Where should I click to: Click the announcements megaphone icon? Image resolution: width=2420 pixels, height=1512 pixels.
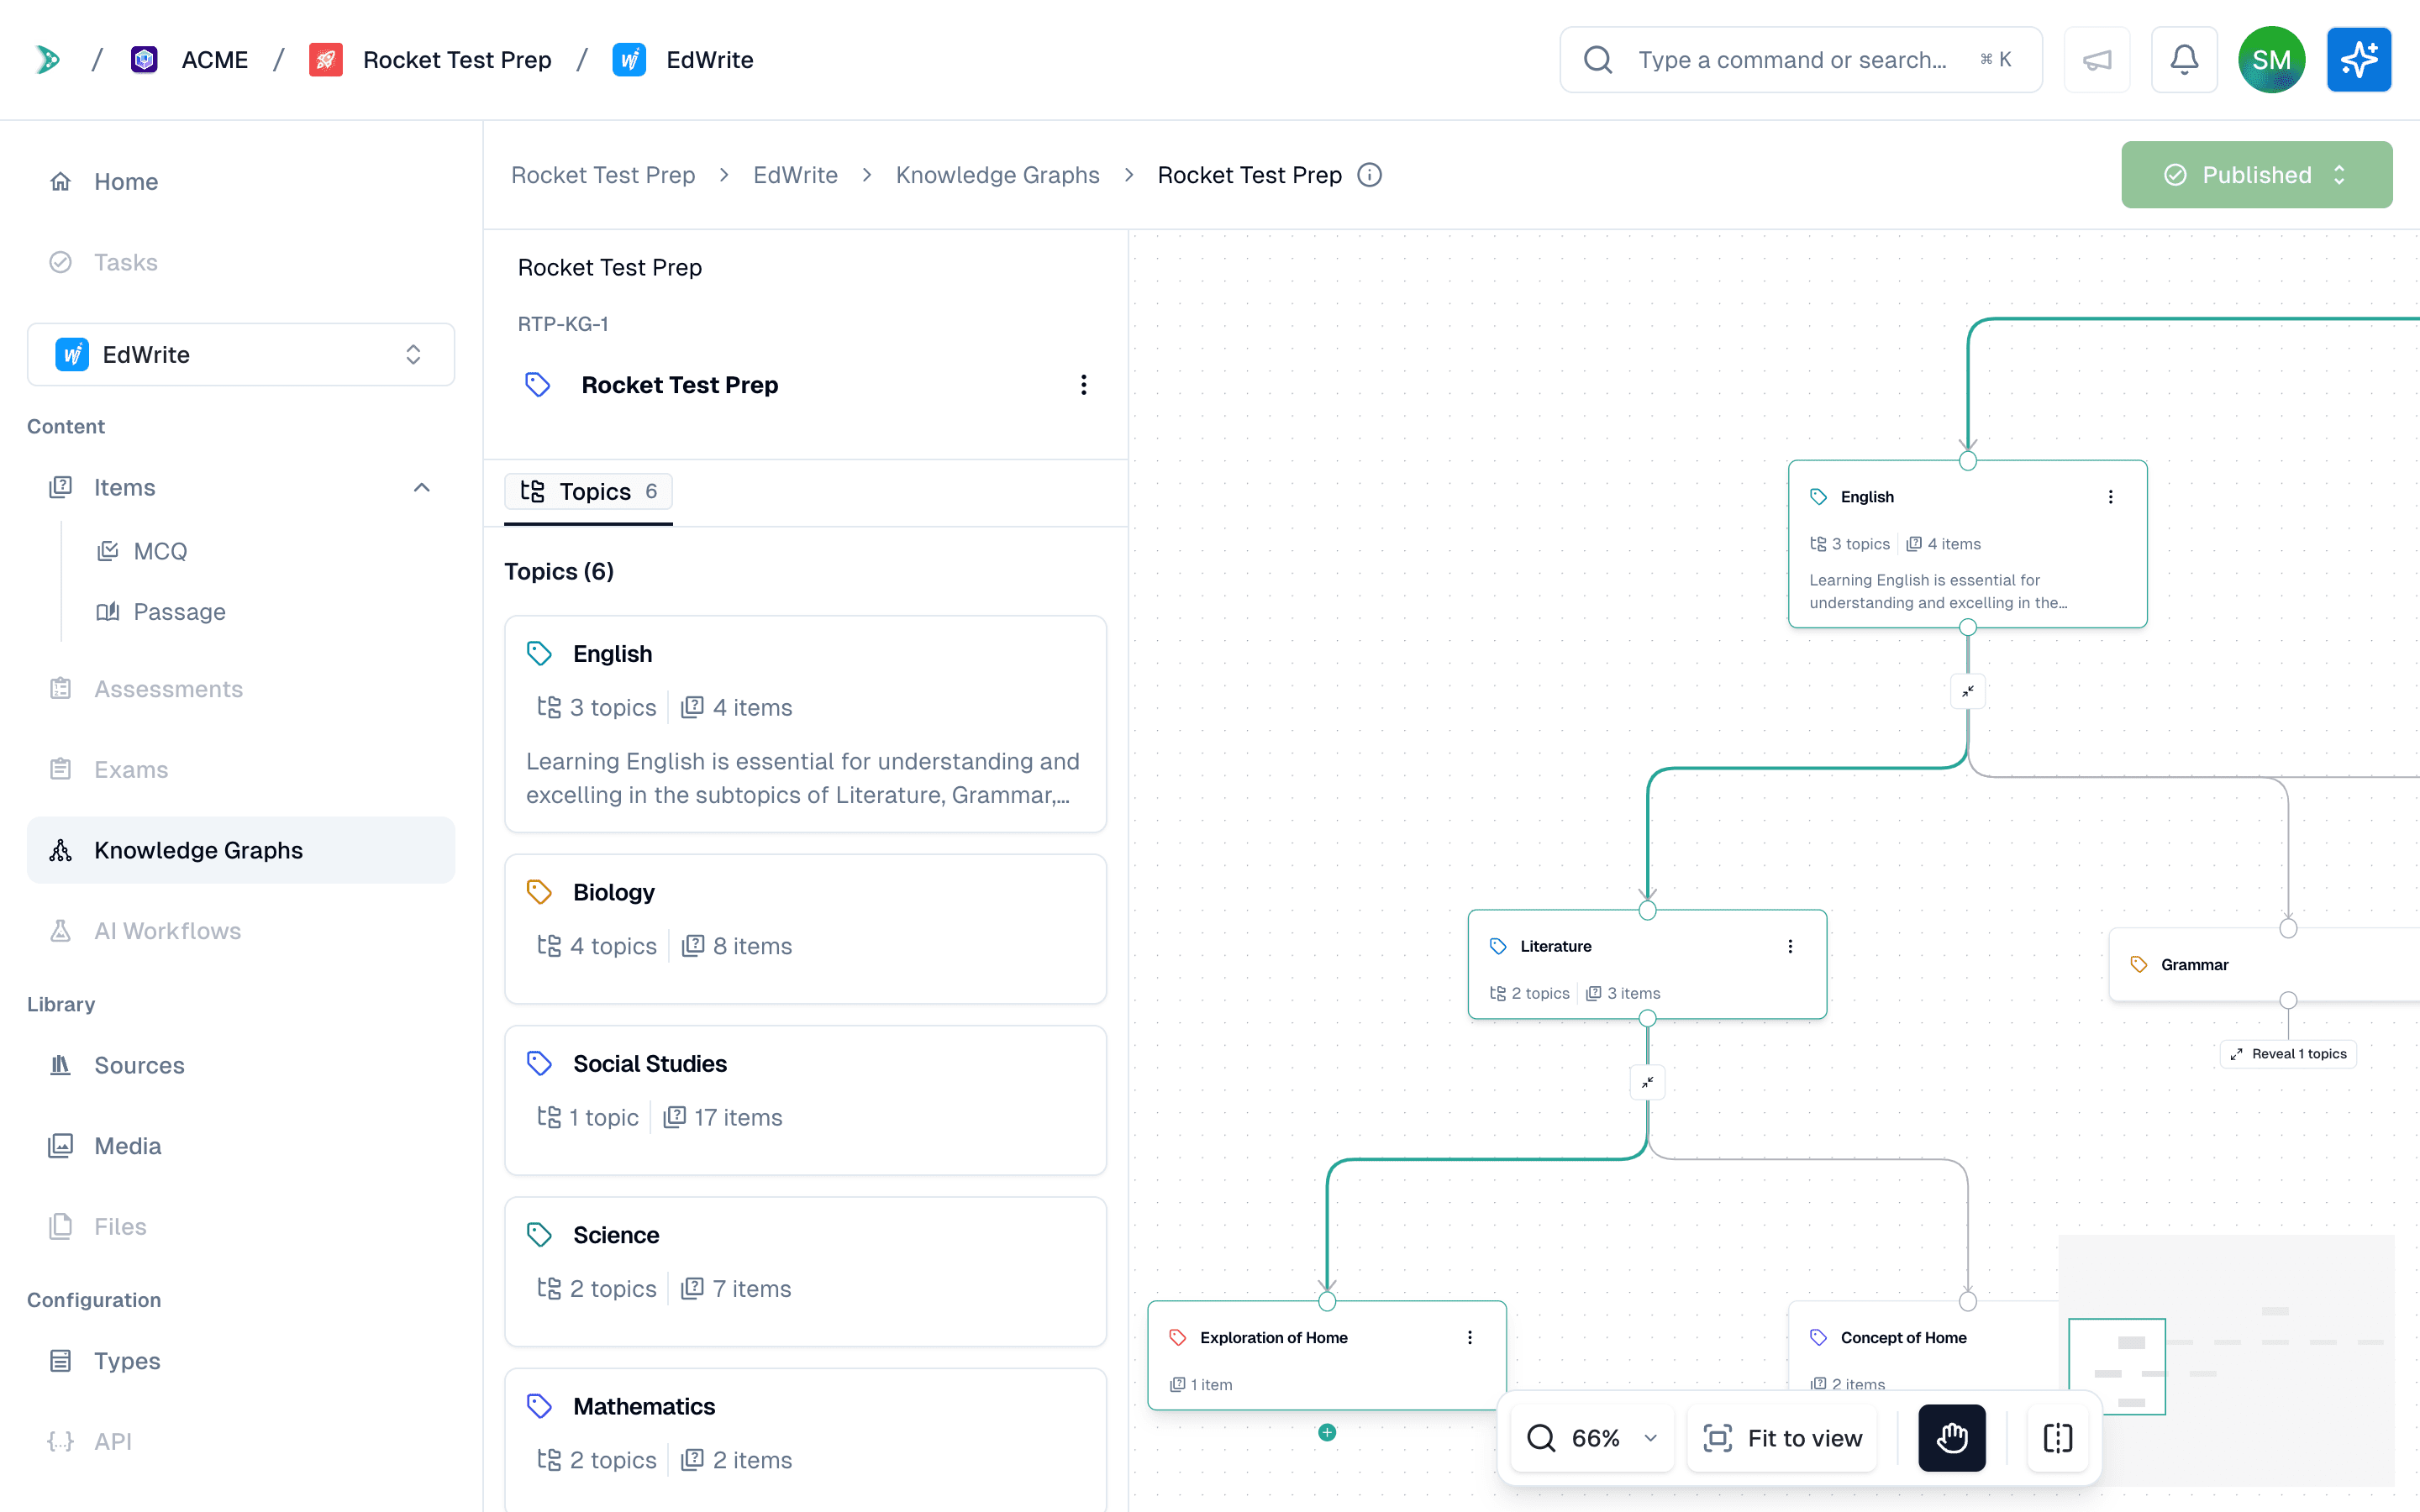[2097, 60]
